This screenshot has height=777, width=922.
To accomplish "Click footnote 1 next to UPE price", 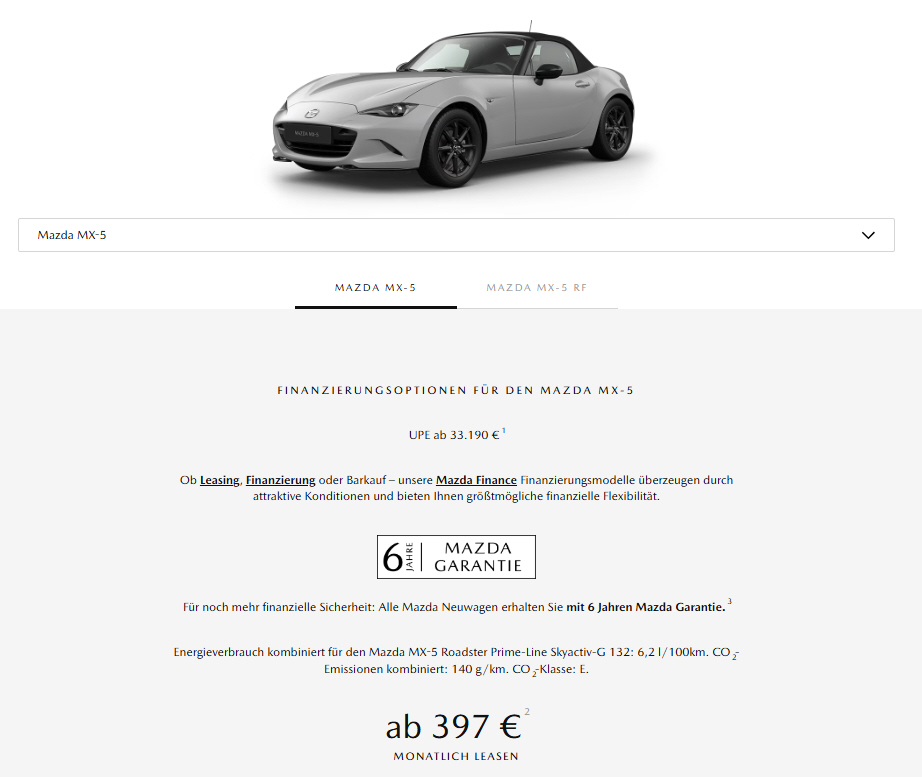I will pos(504,431).
